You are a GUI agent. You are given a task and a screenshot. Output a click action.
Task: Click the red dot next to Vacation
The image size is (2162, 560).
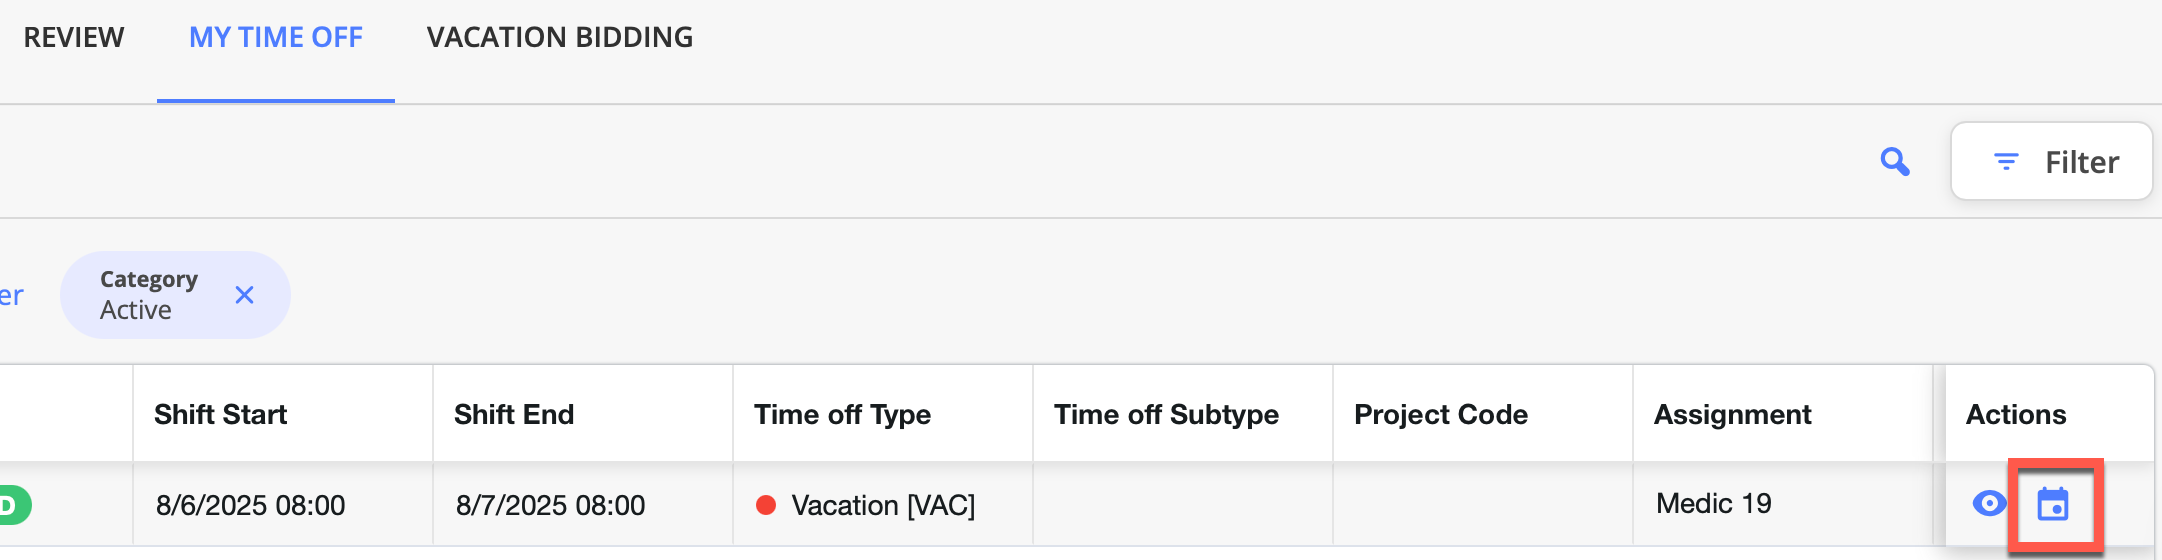pyautogui.click(x=766, y=505)
